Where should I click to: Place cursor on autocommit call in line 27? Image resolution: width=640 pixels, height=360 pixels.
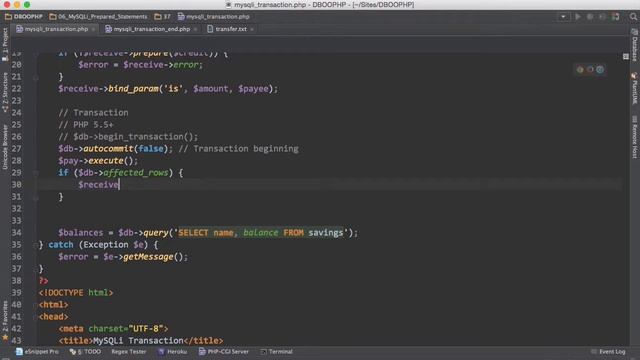coord(108,149)
